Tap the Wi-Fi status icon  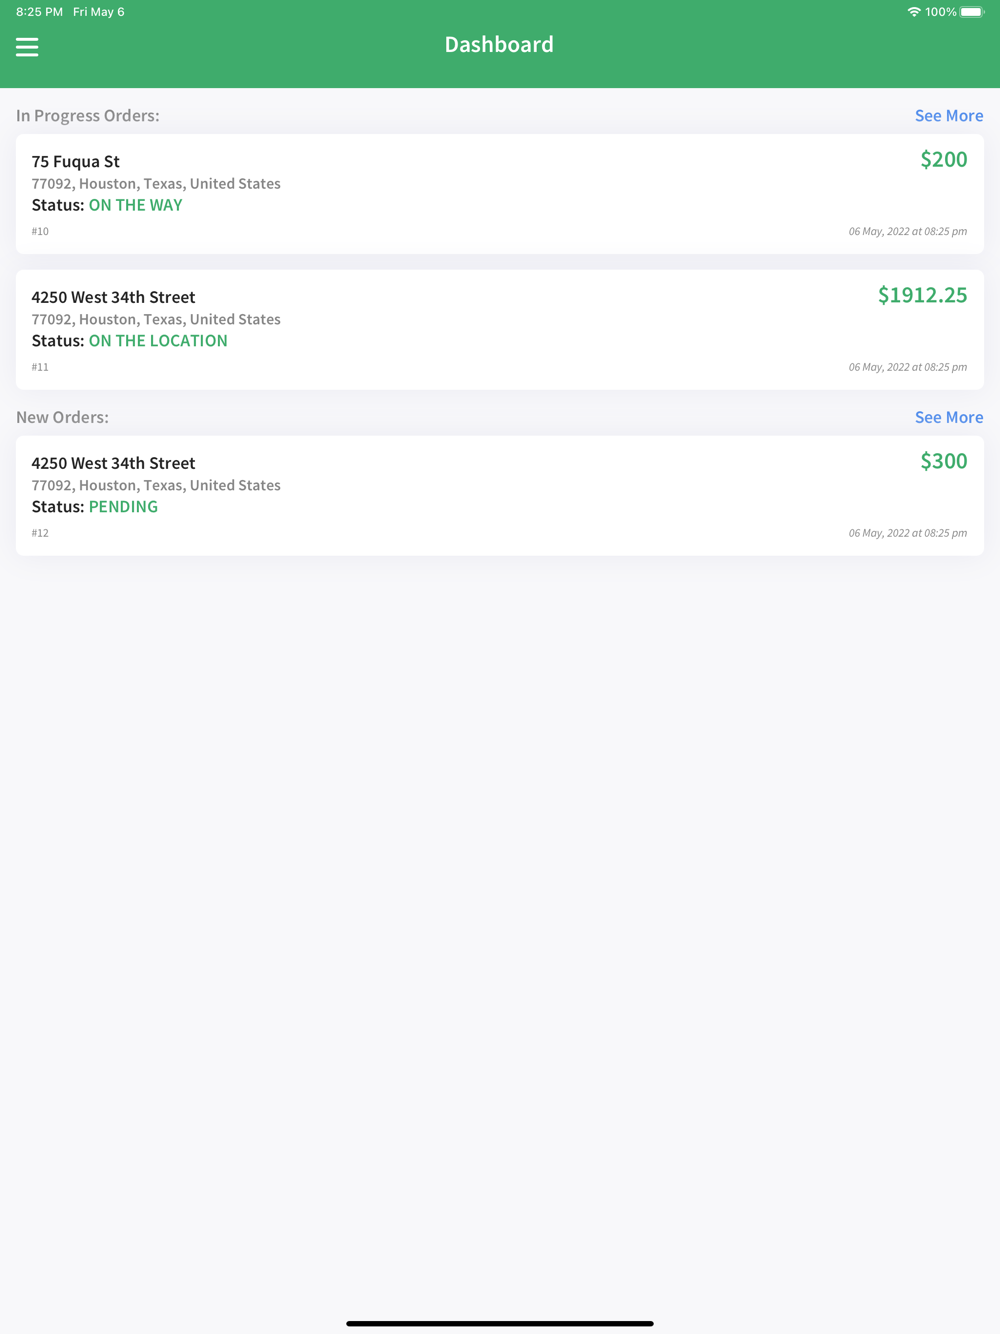point(913,12)
